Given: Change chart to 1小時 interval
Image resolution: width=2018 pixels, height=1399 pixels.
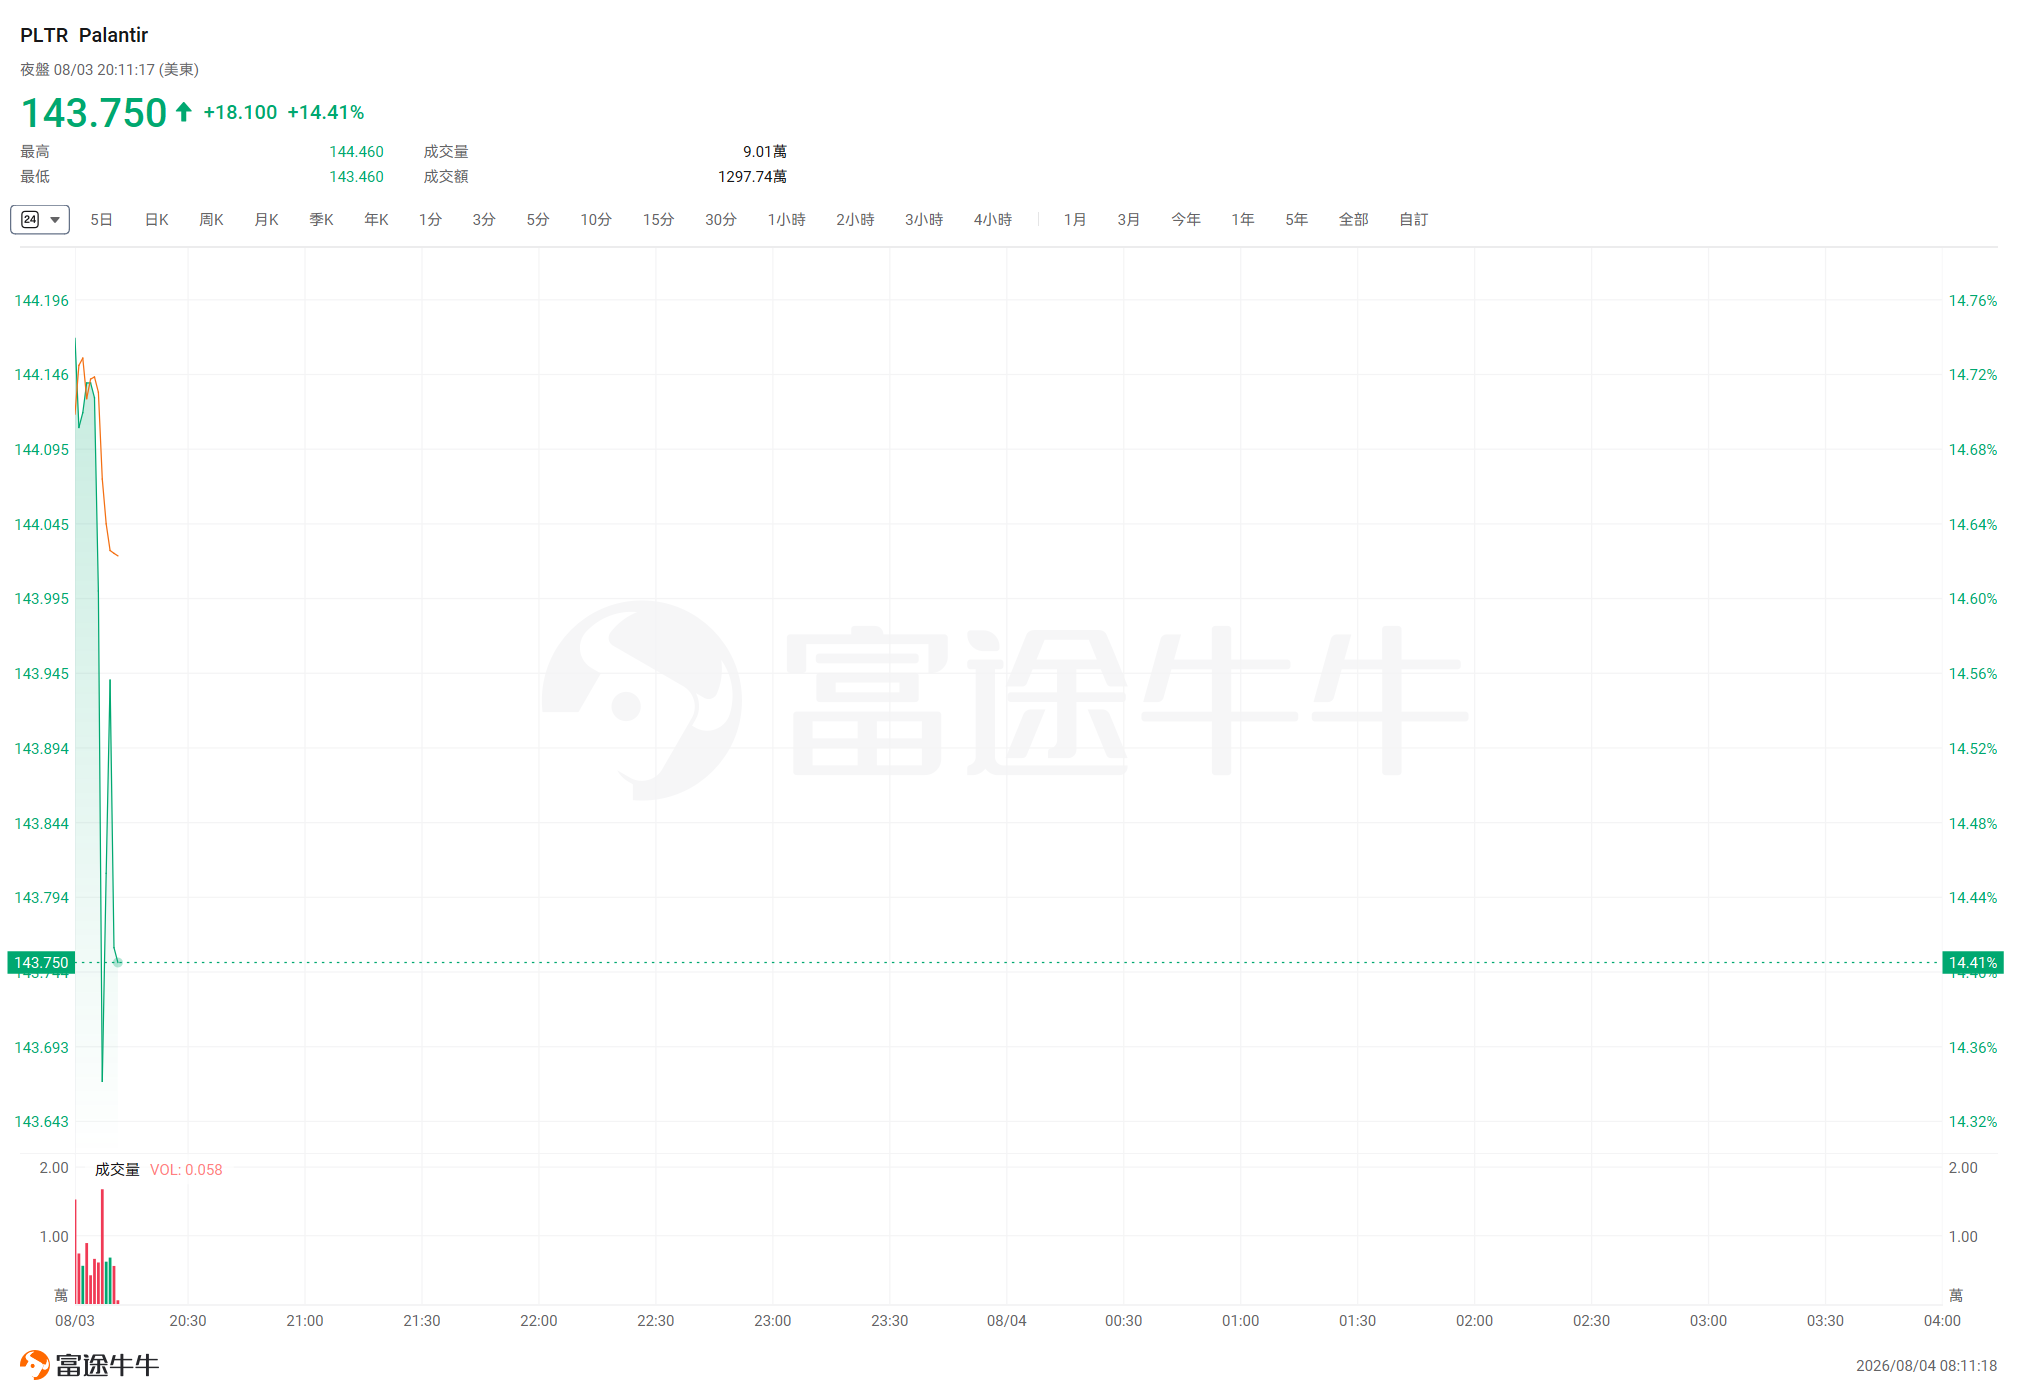Looking at the screenshot, I should coord(786,220).
